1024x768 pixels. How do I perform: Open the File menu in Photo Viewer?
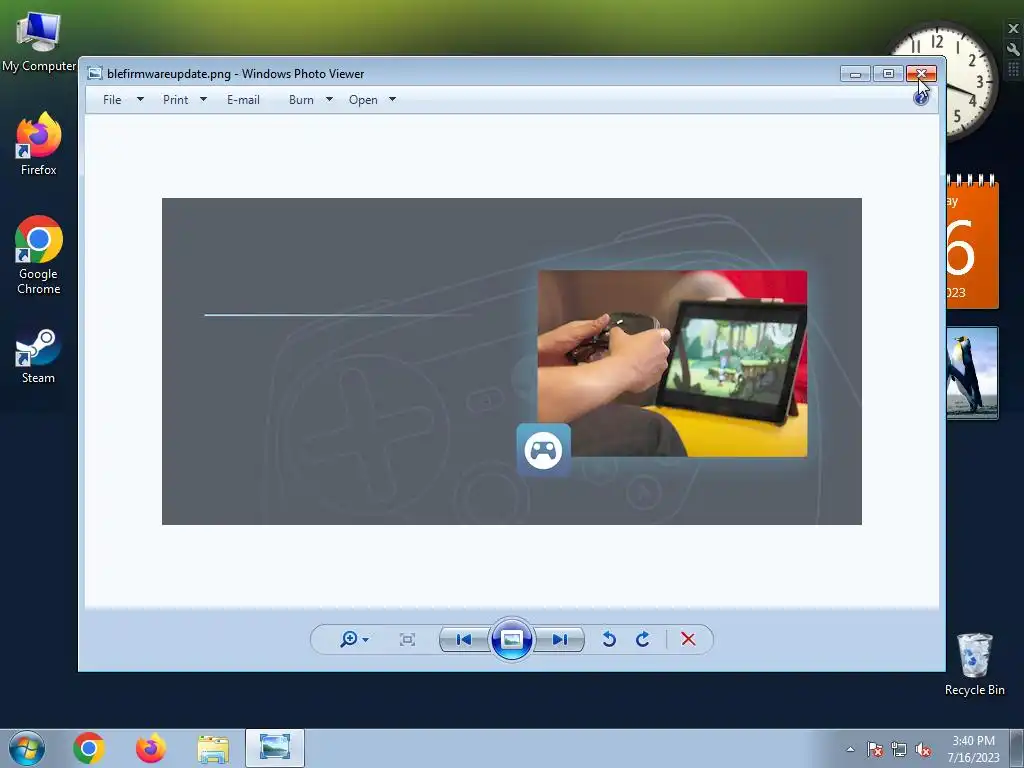click(x=112, y=100)
